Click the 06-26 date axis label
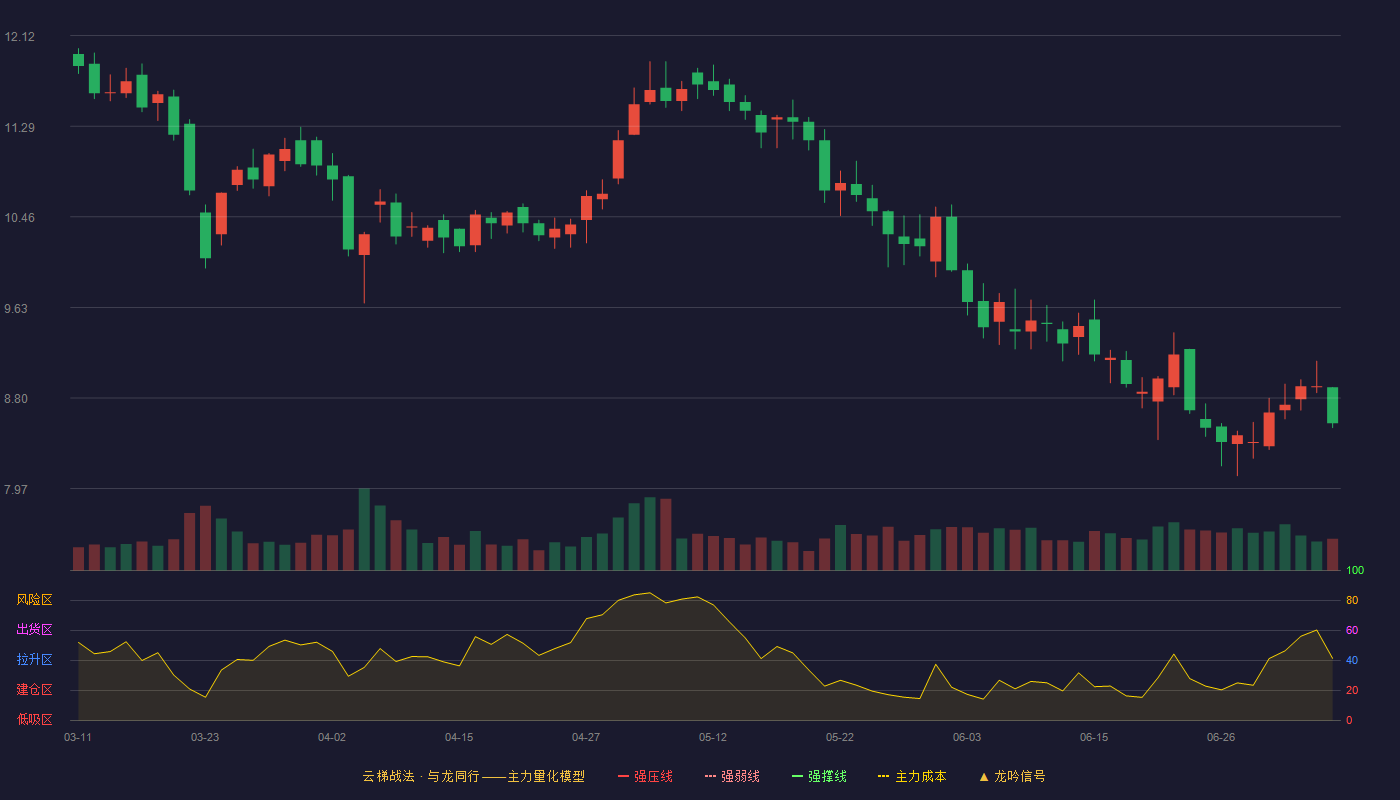 [1221, 737]
